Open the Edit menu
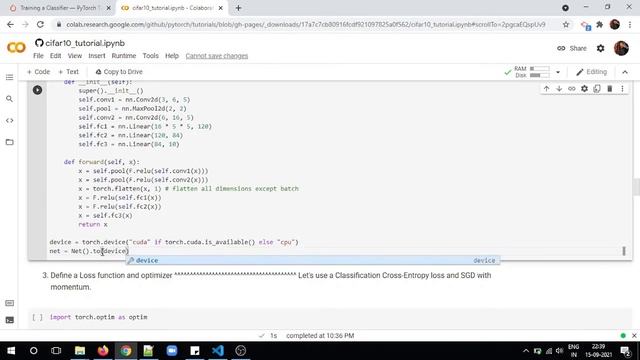Viewport: 640px width, 360px height. [56, 56]
